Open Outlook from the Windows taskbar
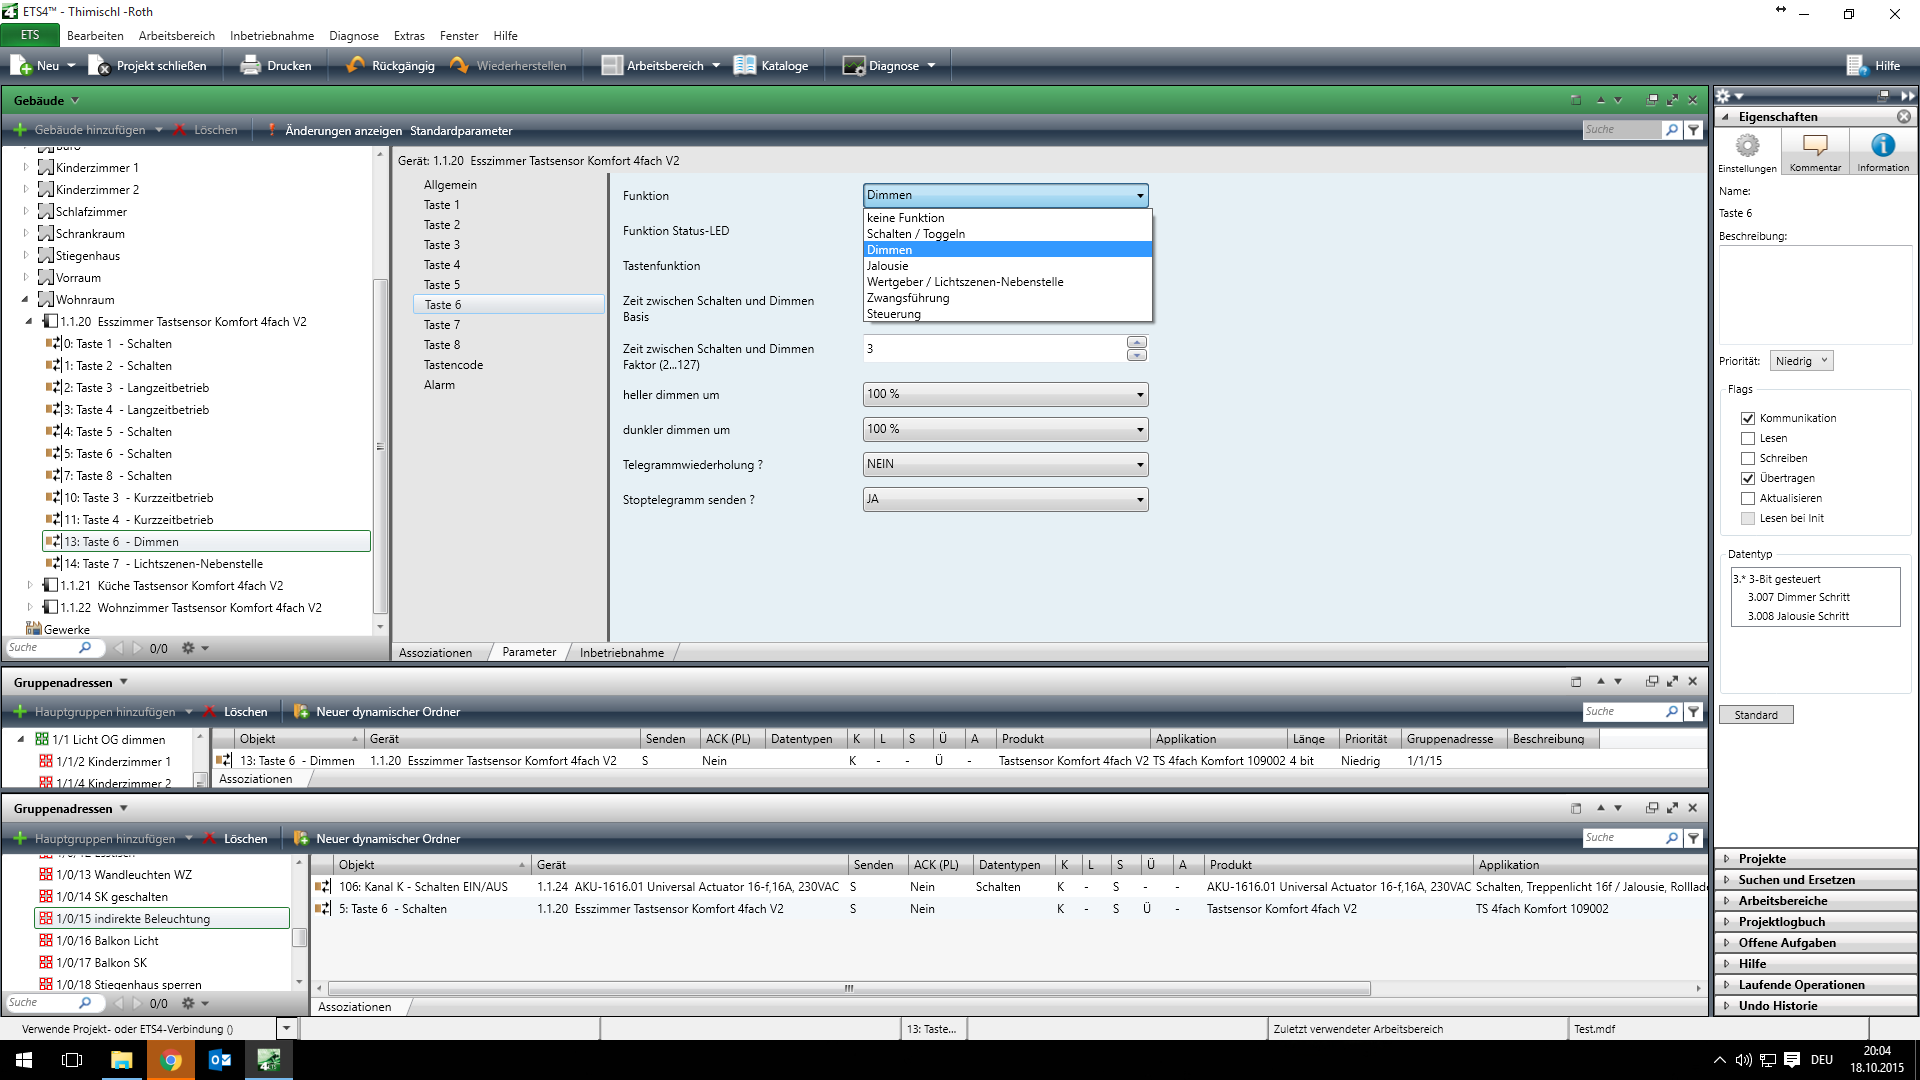This screenshot has width=1920, height=1080. tap(220, 1060)
